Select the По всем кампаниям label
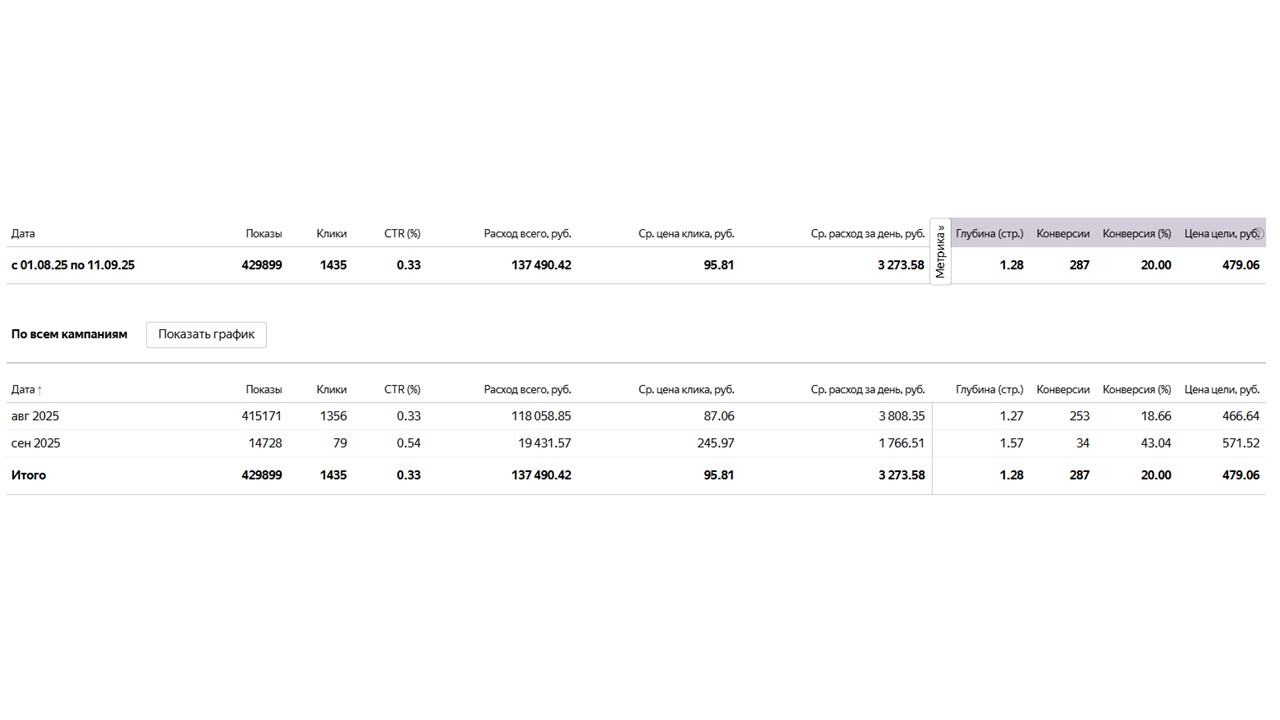Image resolution: width=1280 pixels, height=720 pixels. pyautogui.click(x=69, y=334)
